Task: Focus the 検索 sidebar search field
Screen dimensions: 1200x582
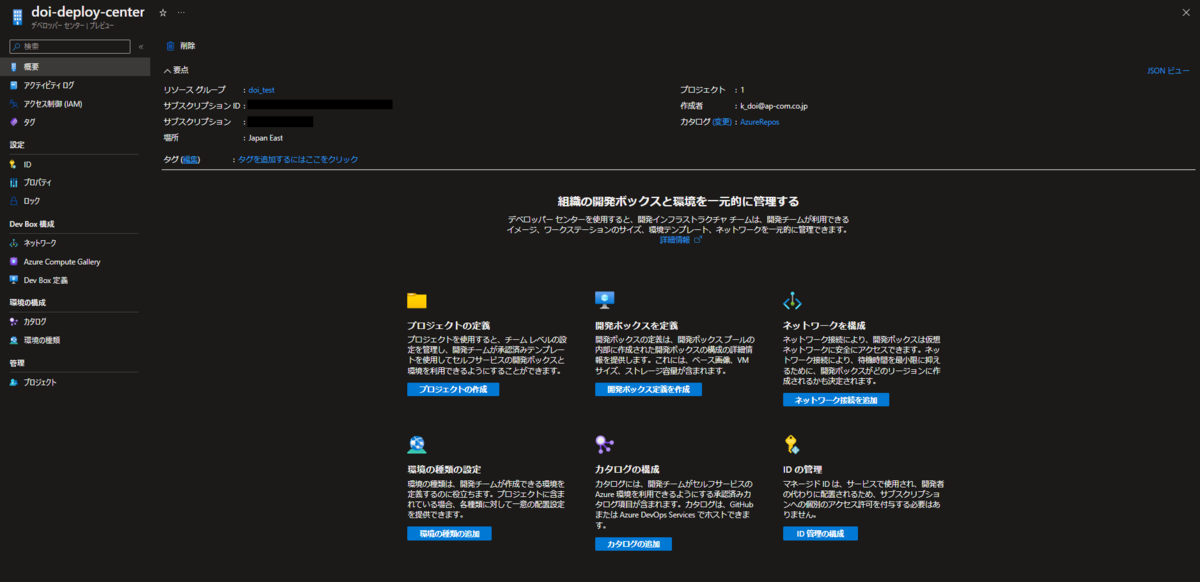Action: pos(69,46)
